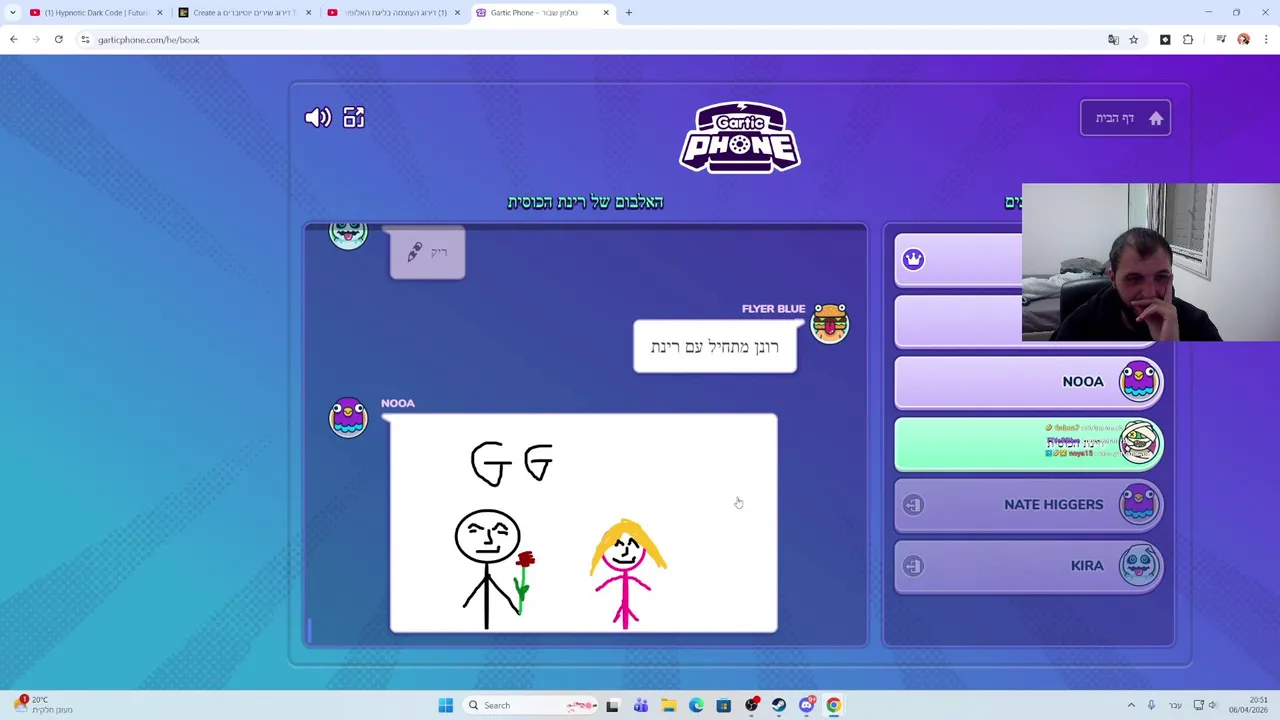Click the gray empty drawing placeholder

(427, 252)
